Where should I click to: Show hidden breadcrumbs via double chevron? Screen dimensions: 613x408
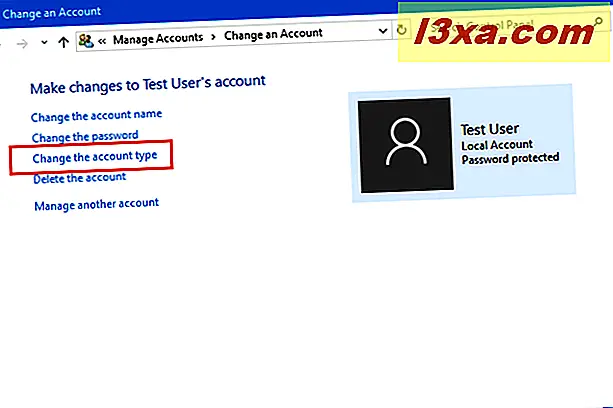[x=102, y=41]
